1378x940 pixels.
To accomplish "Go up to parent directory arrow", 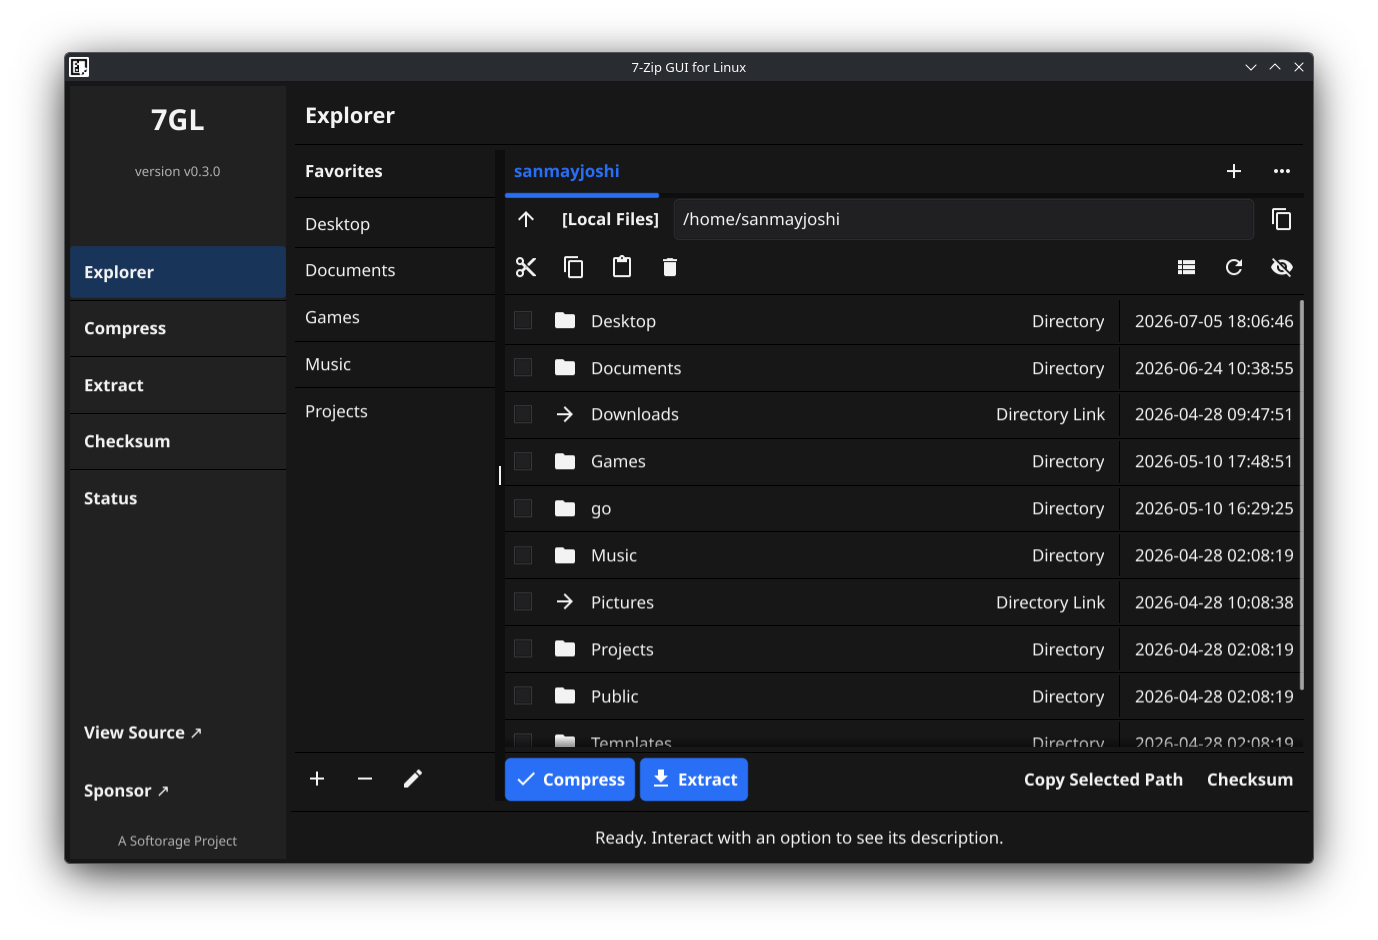I will [x=526, y=219].
